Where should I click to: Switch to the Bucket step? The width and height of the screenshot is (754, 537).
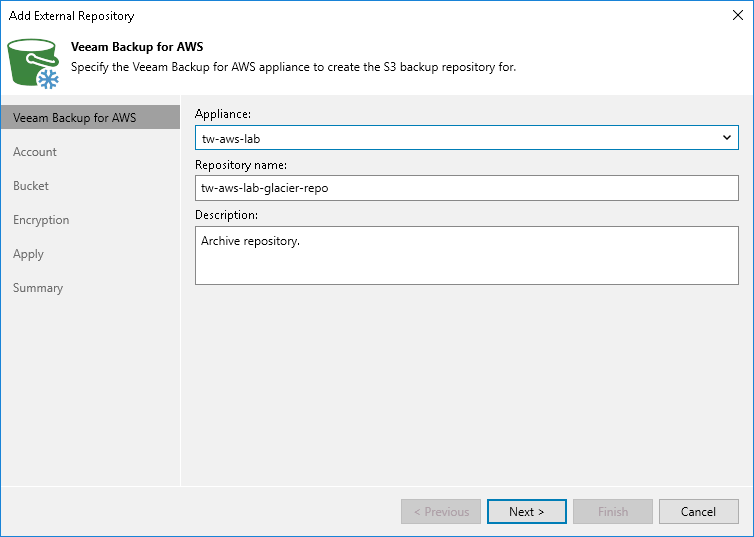tap(31, 186)
